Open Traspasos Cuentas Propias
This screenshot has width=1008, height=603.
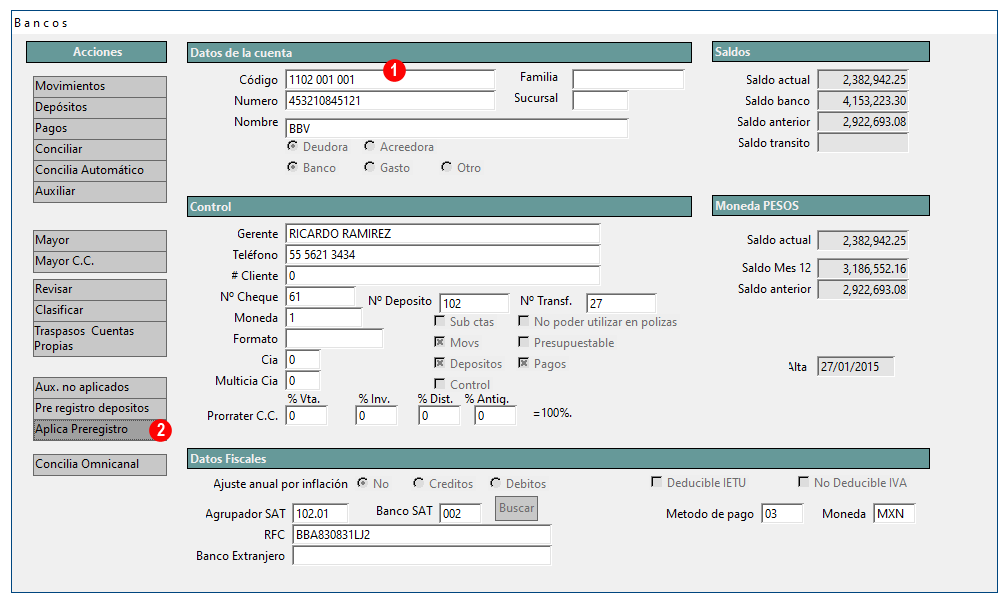[100, 339]
